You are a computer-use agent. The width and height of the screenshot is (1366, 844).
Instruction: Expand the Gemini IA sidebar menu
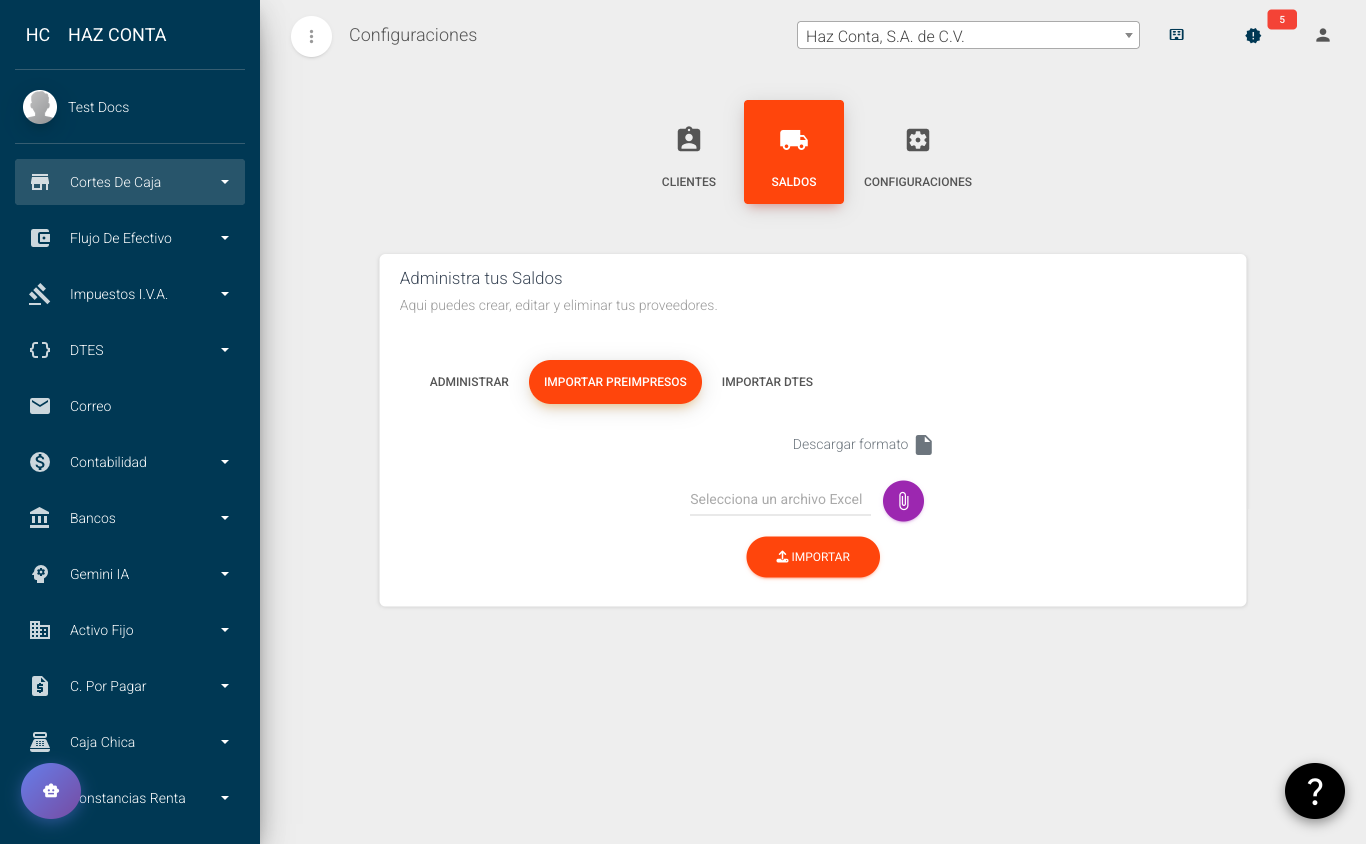pos(130,574)
